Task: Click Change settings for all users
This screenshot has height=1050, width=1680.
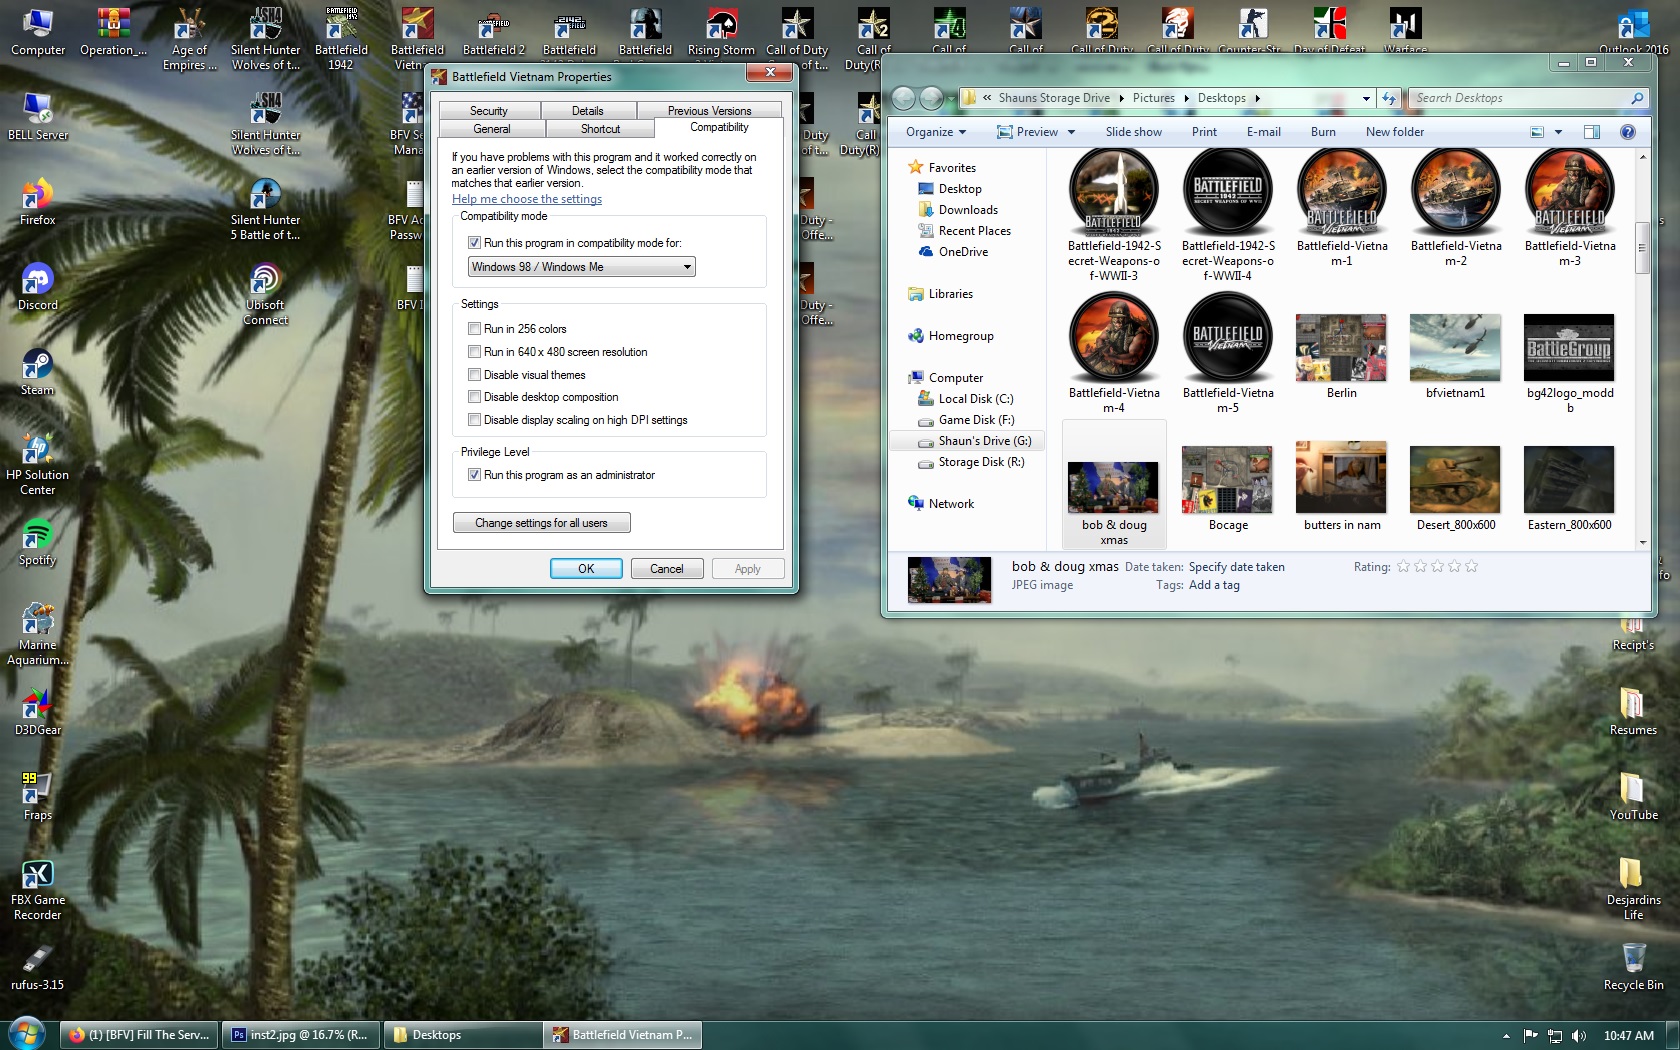Action: click(541, 523)
